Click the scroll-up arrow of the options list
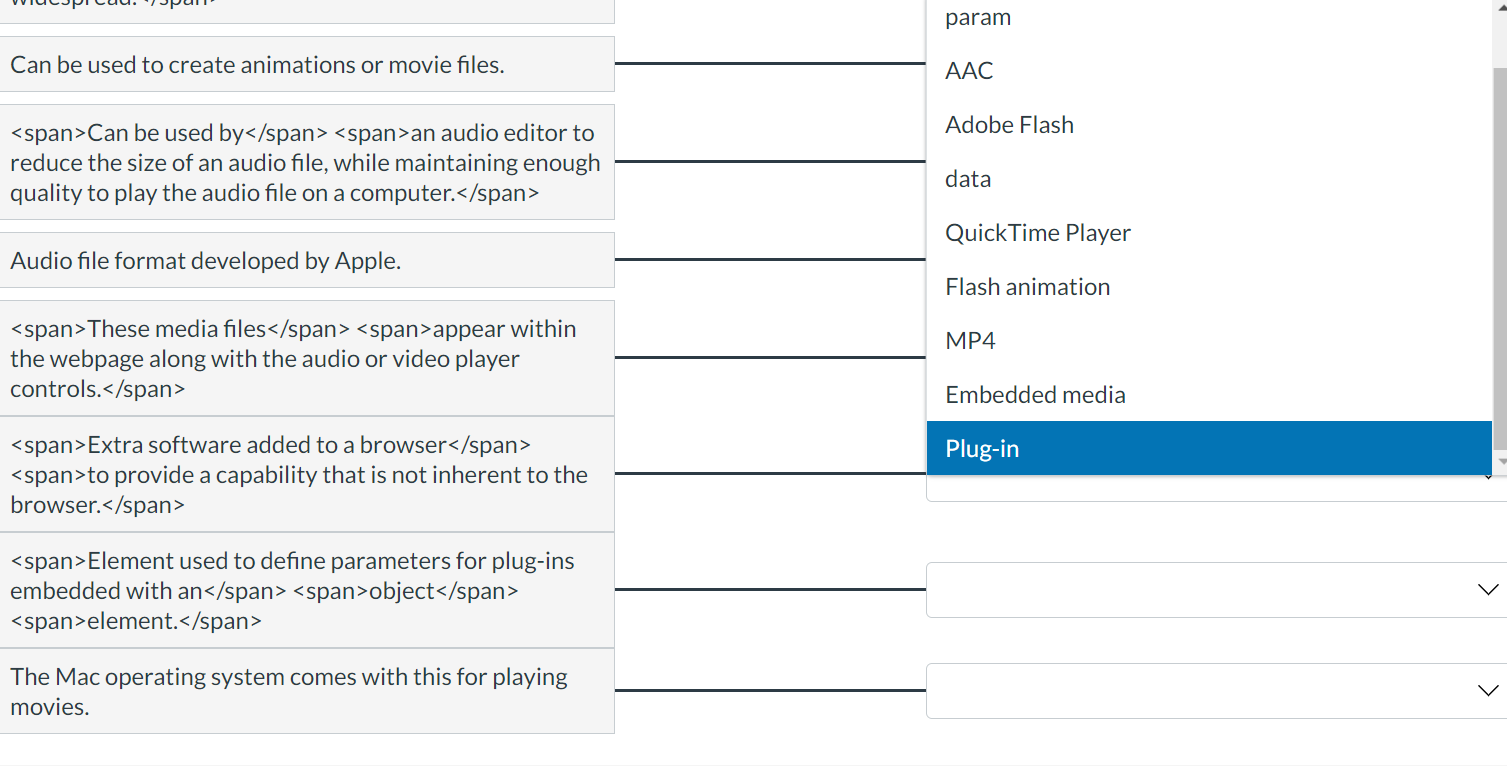The image size is (1507, 768). tap(1499, 6)
